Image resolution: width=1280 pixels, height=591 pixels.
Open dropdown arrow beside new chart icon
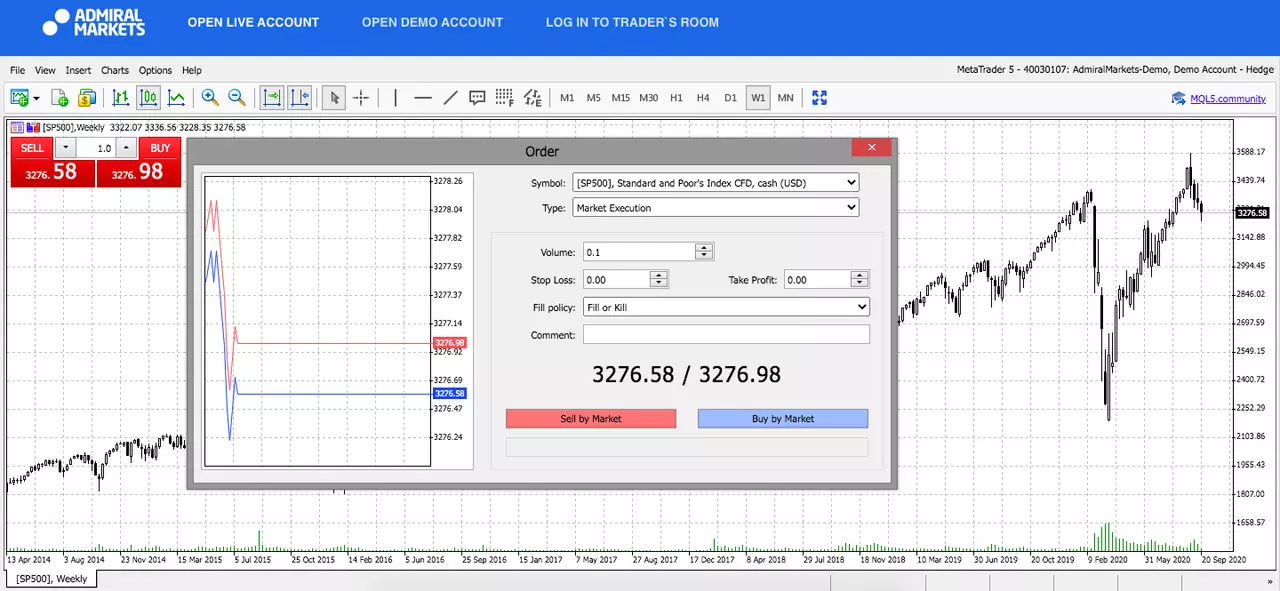point(36,98)
